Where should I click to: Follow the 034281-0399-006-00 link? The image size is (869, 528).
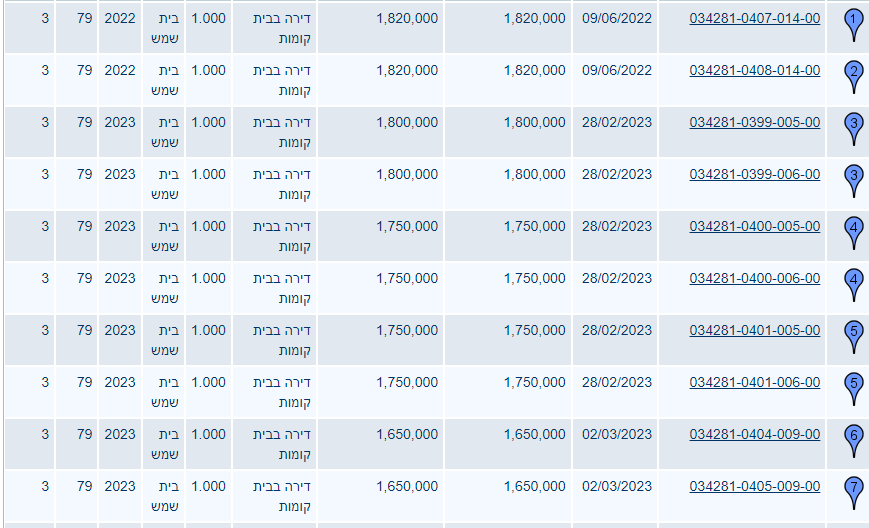point(754,174)
